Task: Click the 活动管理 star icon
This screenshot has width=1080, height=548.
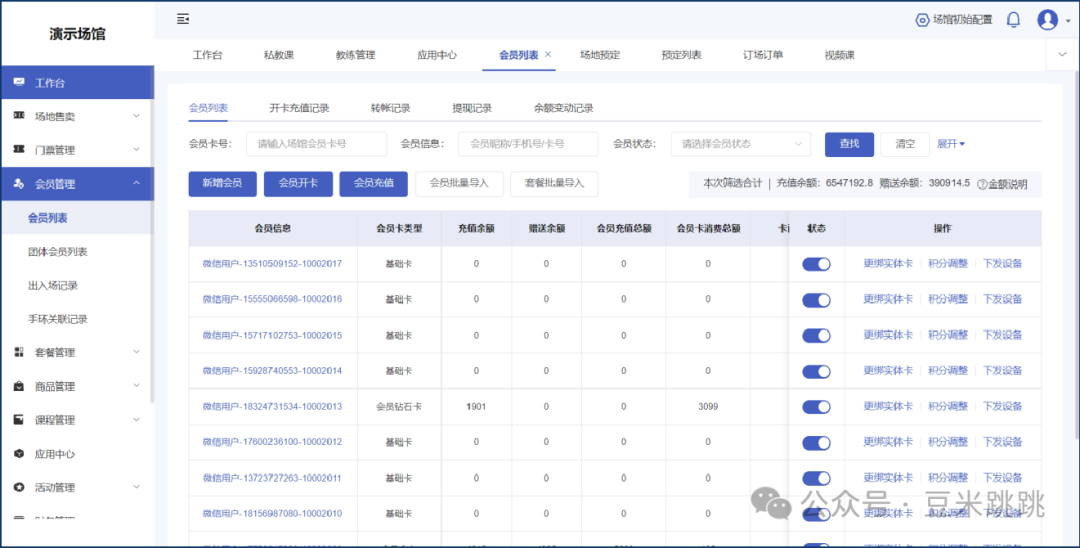Action: click(x=19, y=487)
